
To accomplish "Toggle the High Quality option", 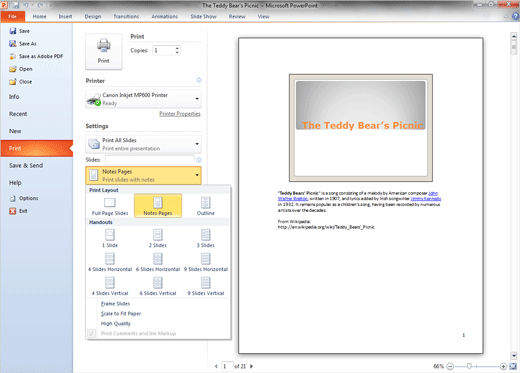I will pos(116,324).
